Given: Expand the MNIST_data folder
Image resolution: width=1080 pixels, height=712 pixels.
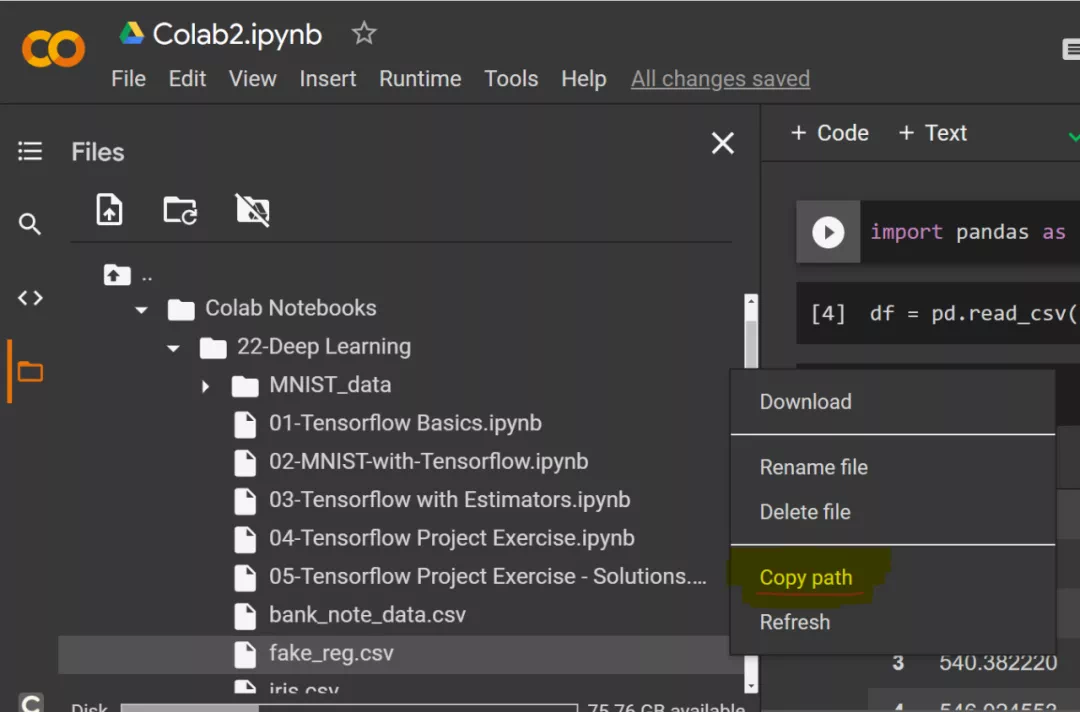Looking at the screenshot, I should coord(206,386).
